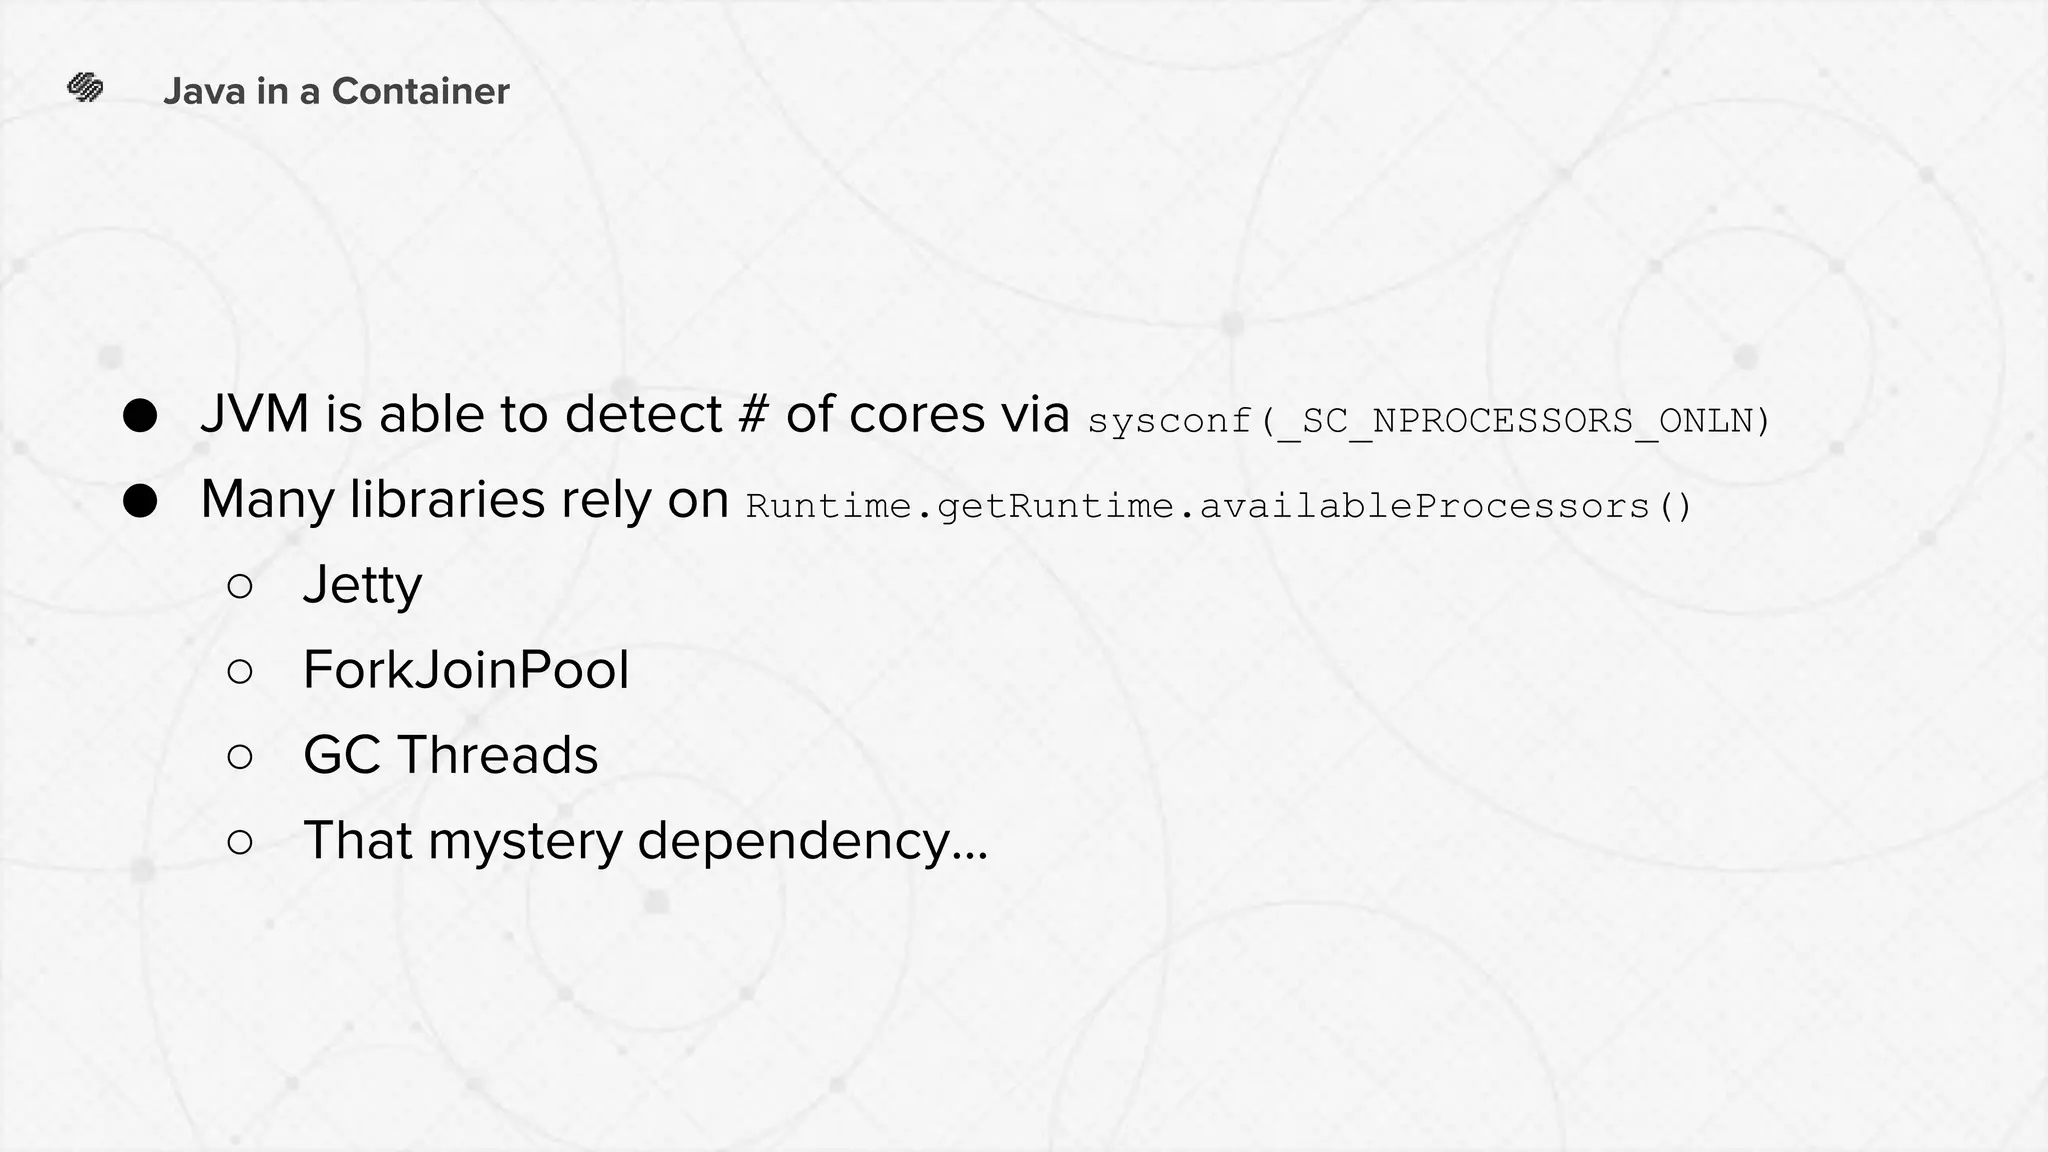2048x1152 pixels.
Task: Select the 'ForkJoinPool' list item
Action: [466, 670]
